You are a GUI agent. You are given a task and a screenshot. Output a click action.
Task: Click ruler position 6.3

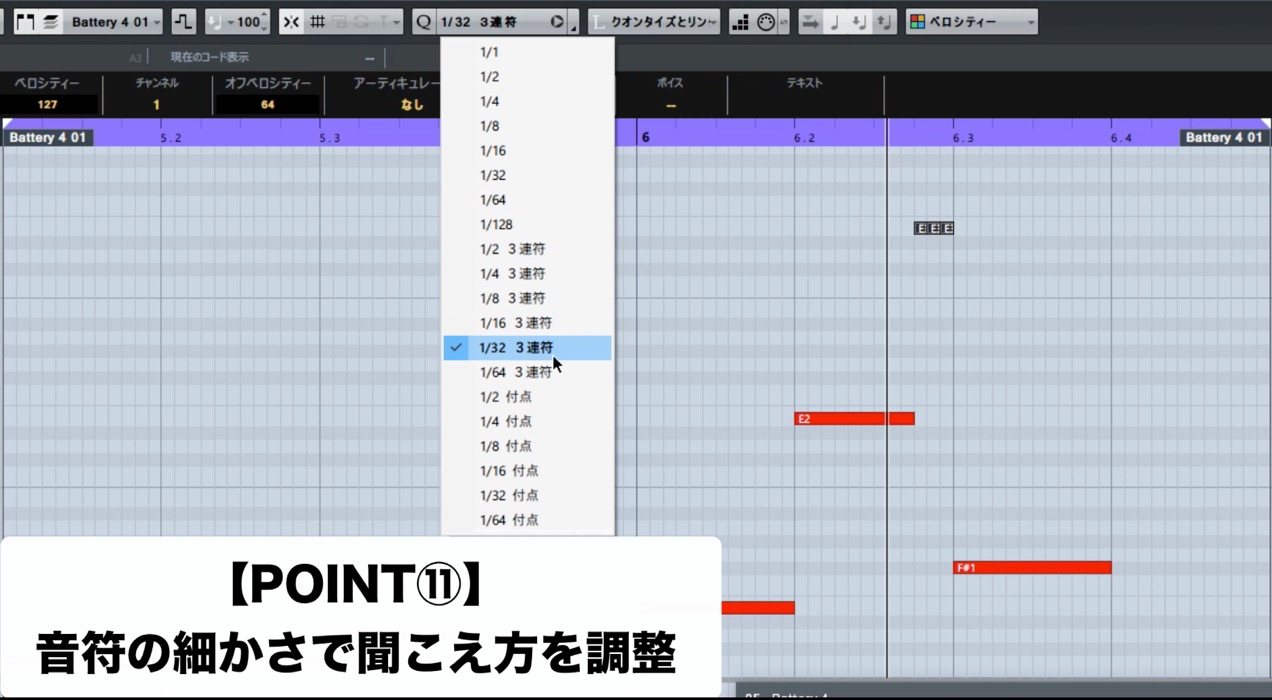[x=963, y=138]
